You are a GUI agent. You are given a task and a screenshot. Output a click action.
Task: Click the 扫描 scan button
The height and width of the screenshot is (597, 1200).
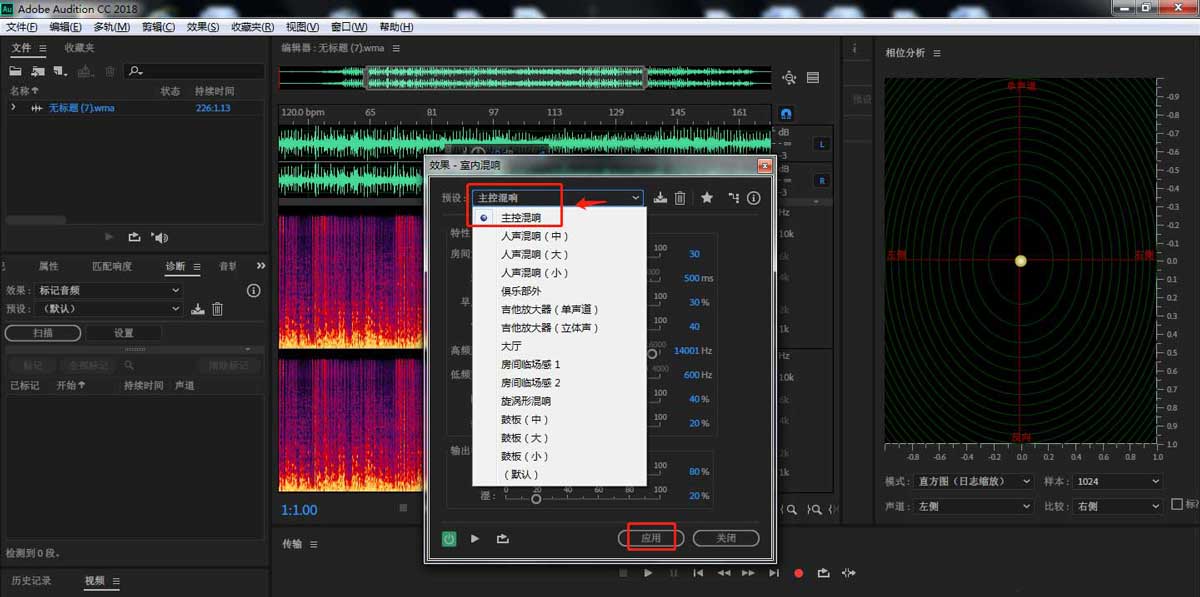tap(42, 331)
